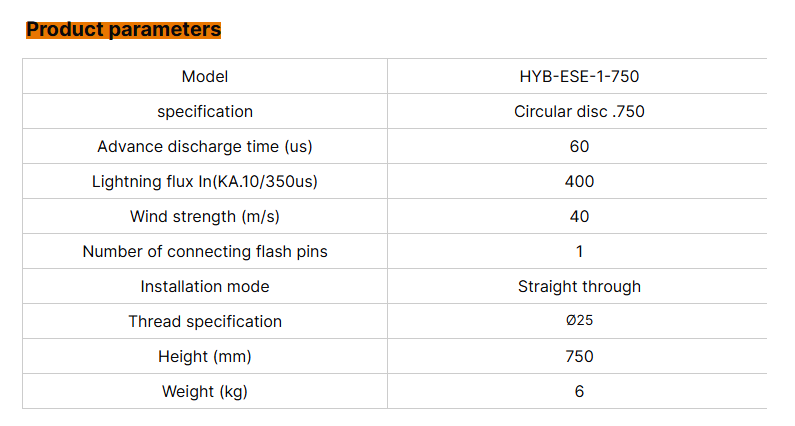Click the HYB-ESE-1-750 model value

[x=579, y=77]
